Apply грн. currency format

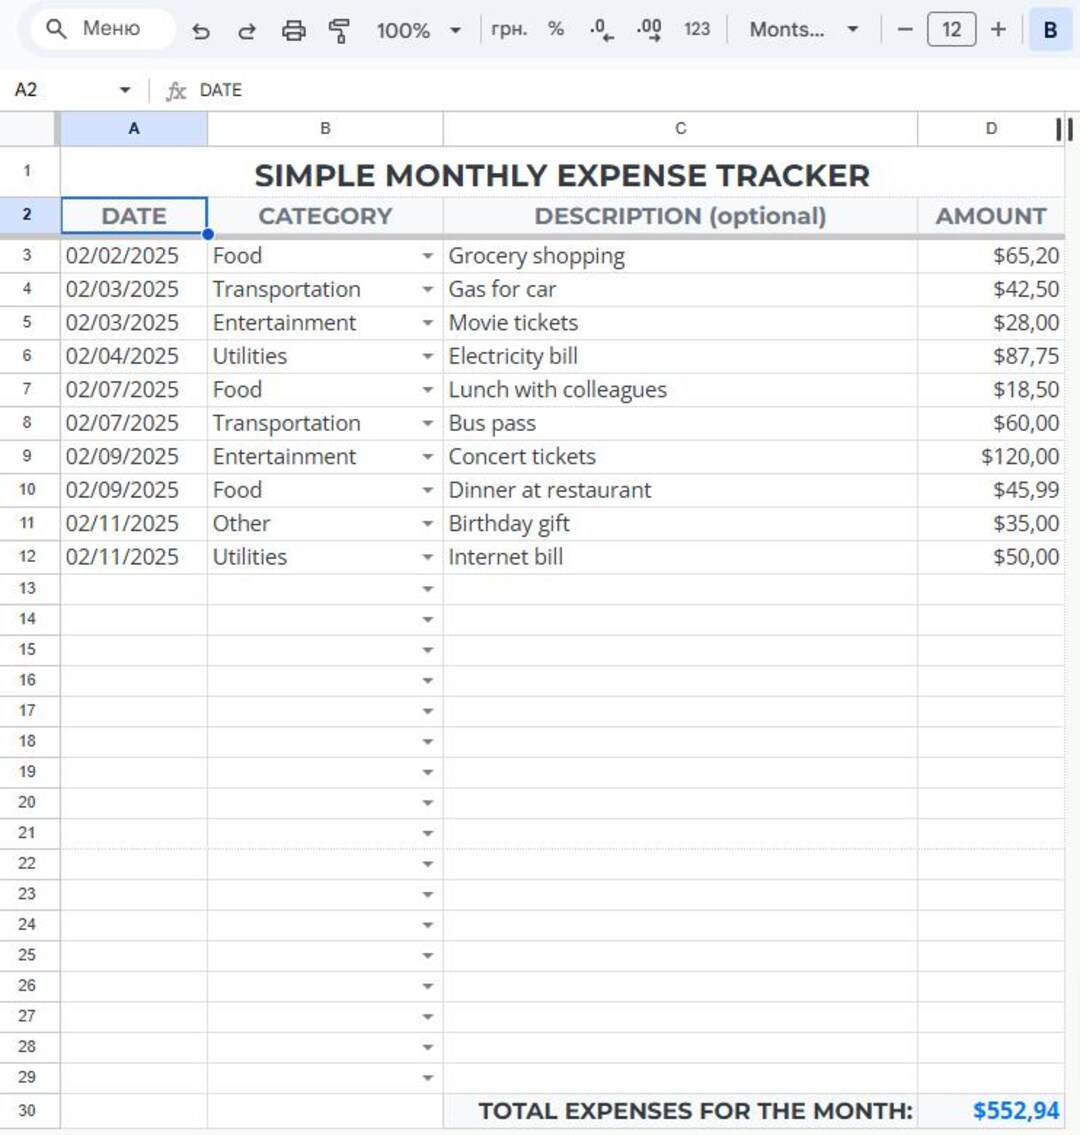(509, 30)
